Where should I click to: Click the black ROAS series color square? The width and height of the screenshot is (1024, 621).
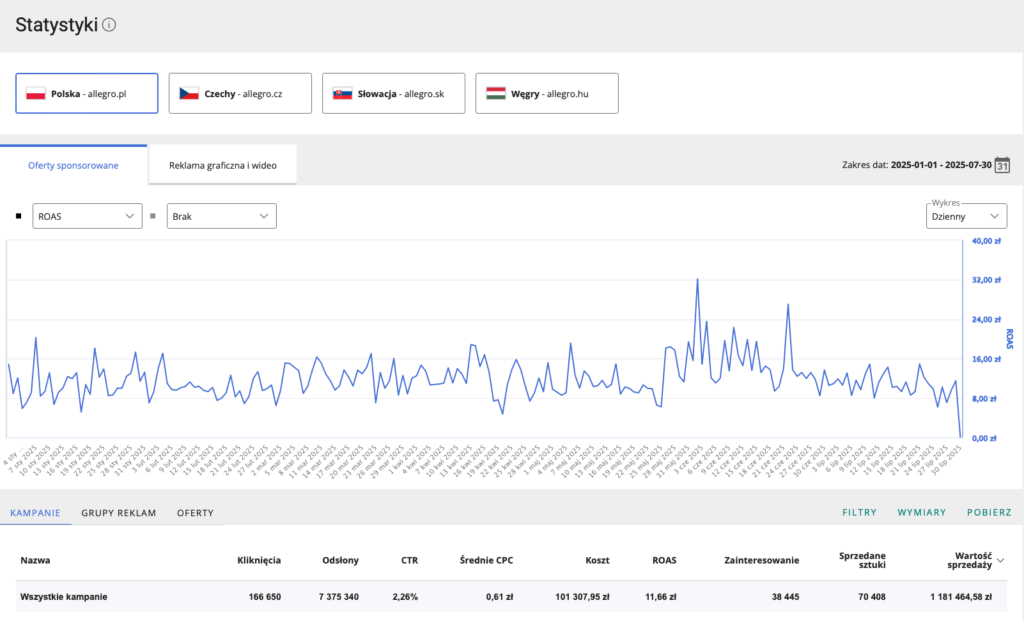pos(18,215)
